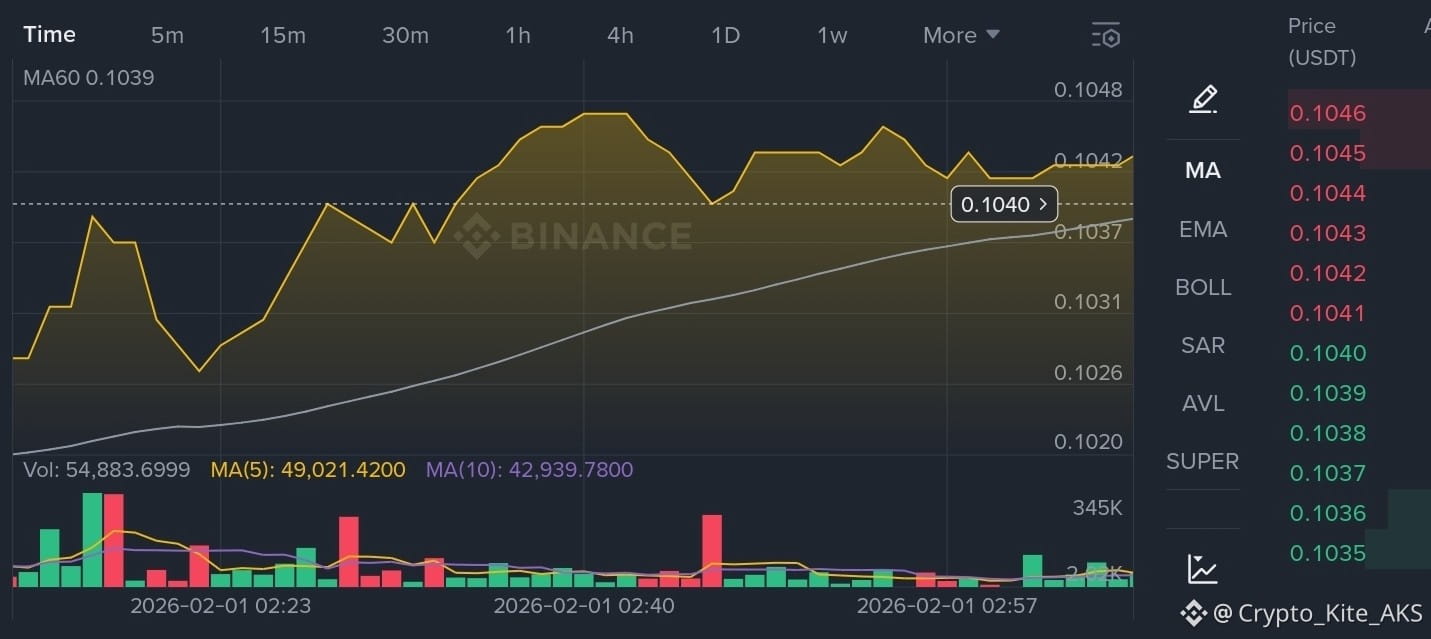Enable the SUPER indicator
1431x639 pixels.
point(1203,461)
